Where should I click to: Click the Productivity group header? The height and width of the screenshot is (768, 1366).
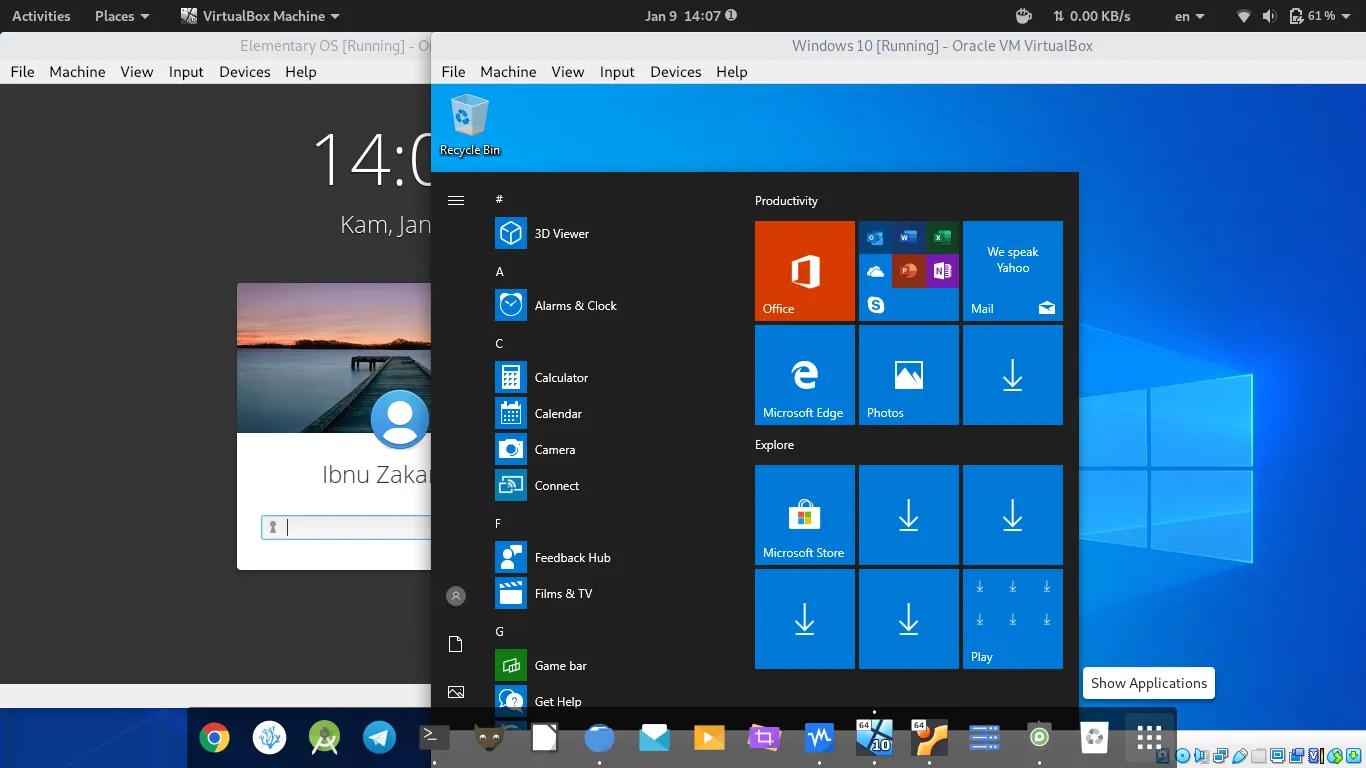pos(786,200)
